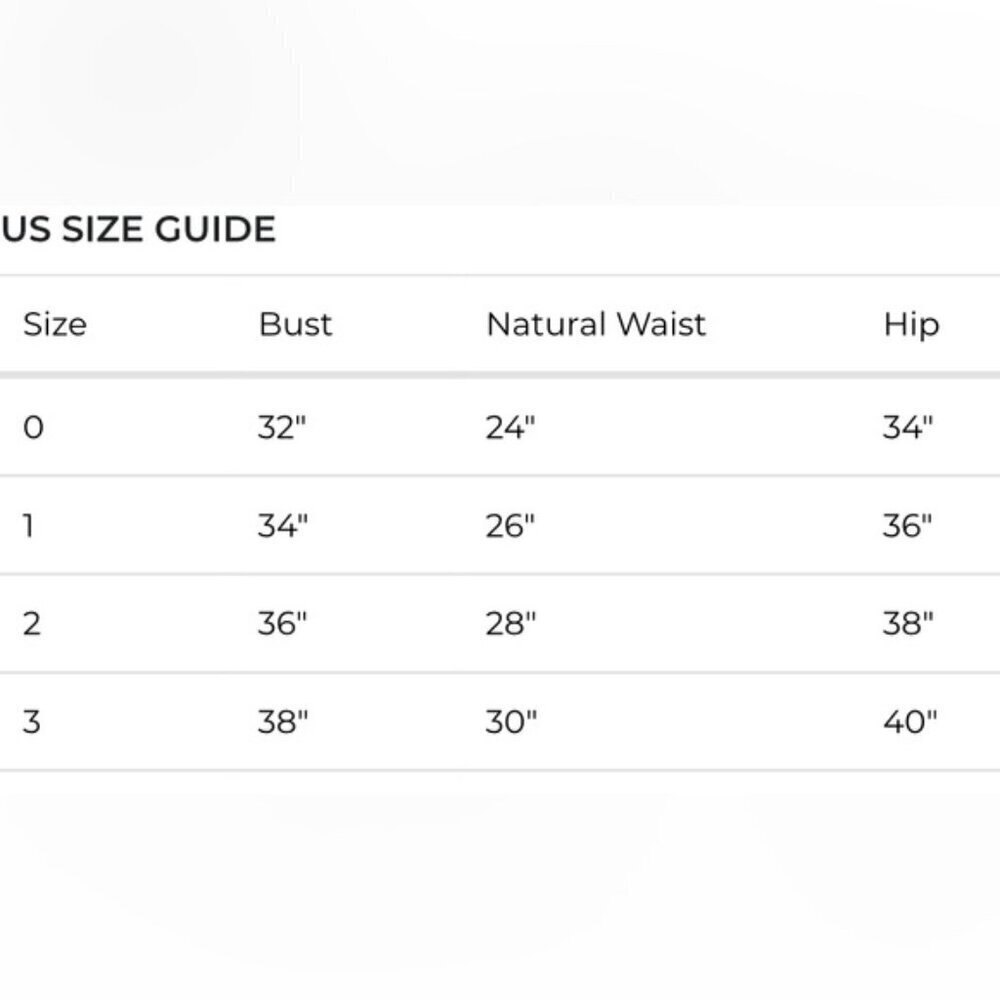Click the Hip column header
The height and width of the screenshot is (1000, 1000).
click(911, 325)
